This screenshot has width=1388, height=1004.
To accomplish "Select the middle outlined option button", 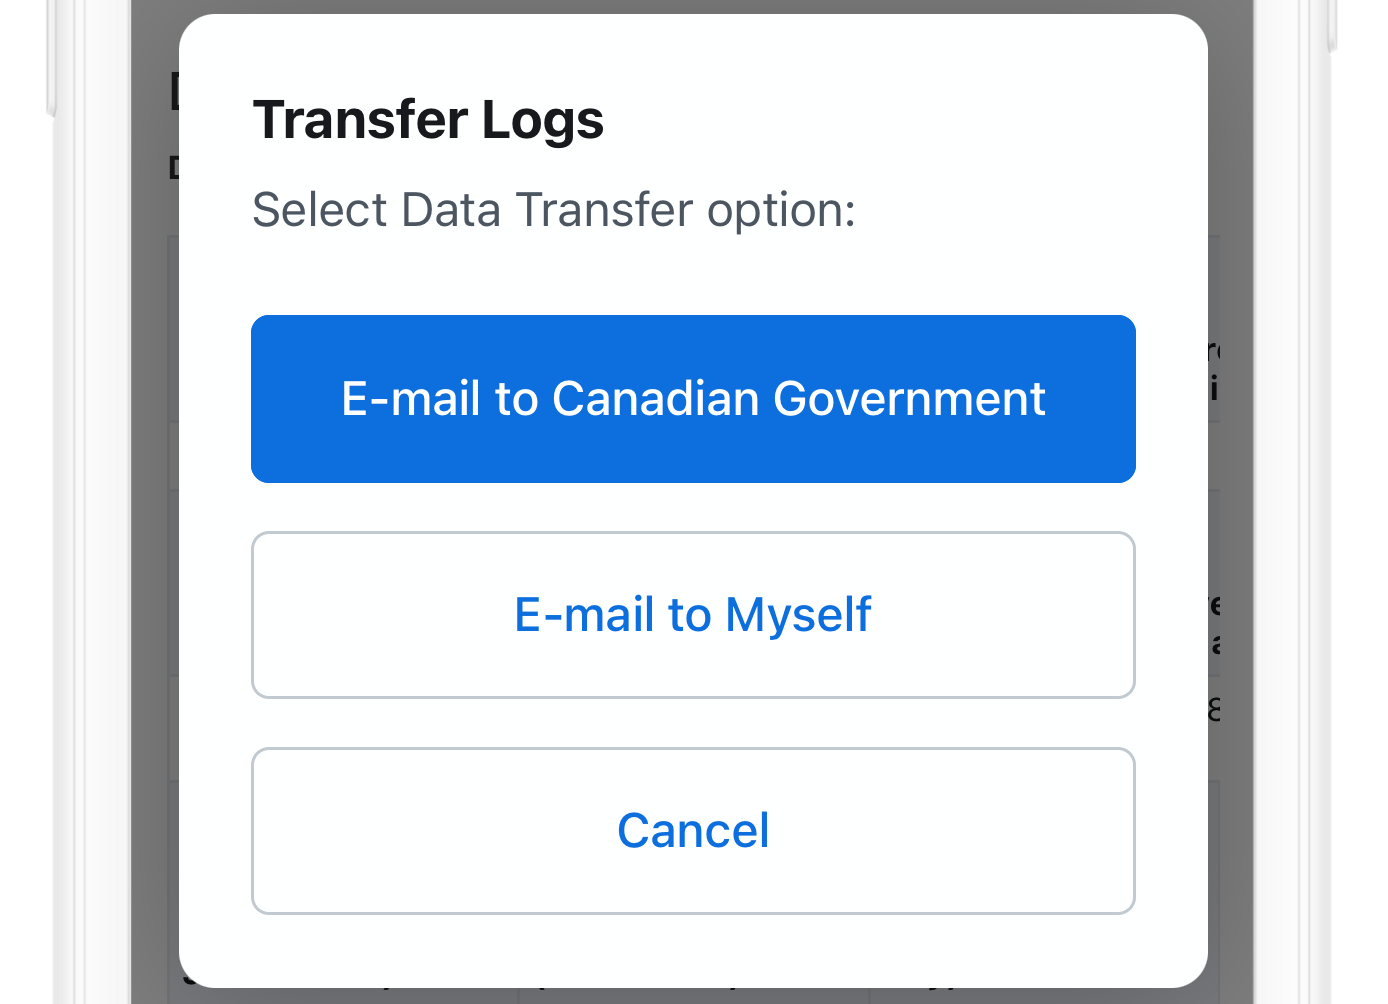I will pyautogui.click(x=693, y=614).
